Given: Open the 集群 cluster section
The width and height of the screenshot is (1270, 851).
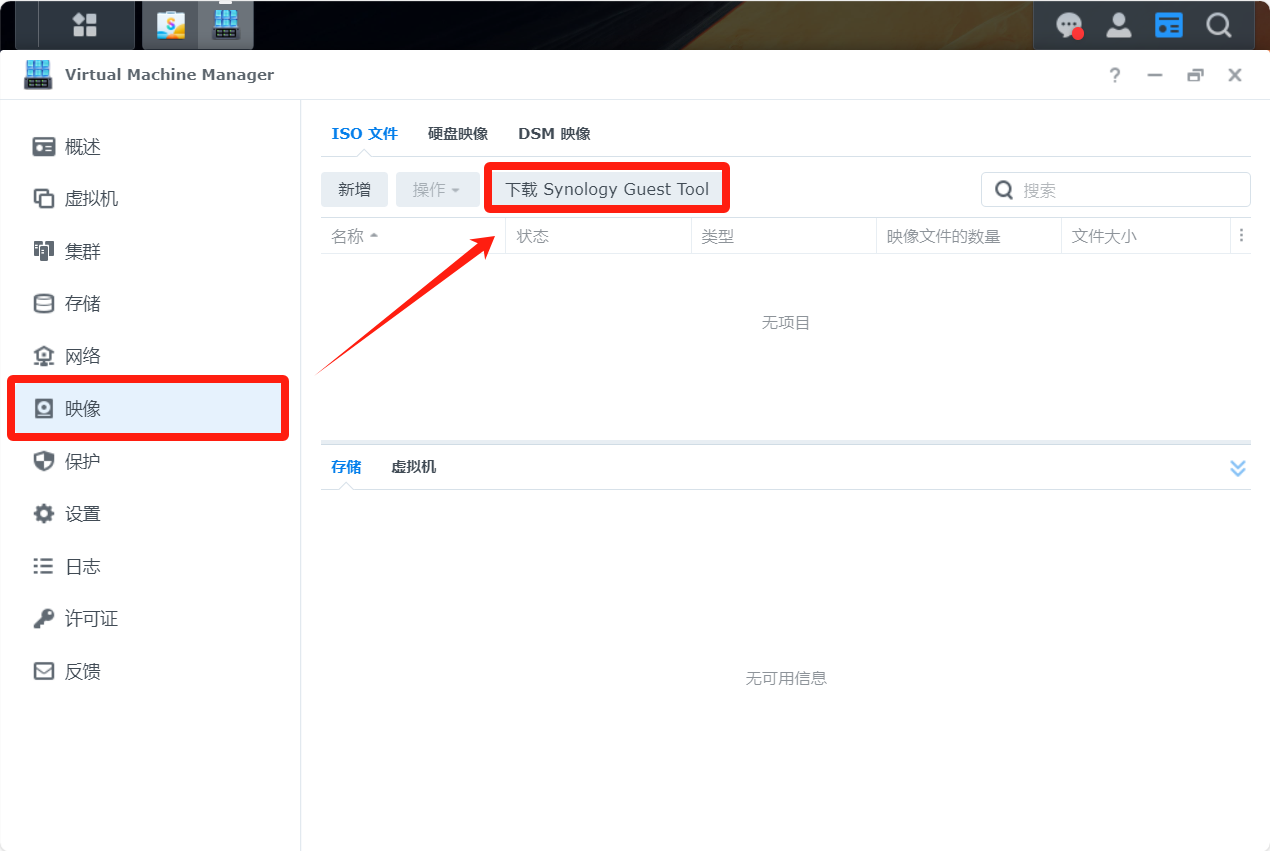Looking at the screenshot, I should (83, 252).
